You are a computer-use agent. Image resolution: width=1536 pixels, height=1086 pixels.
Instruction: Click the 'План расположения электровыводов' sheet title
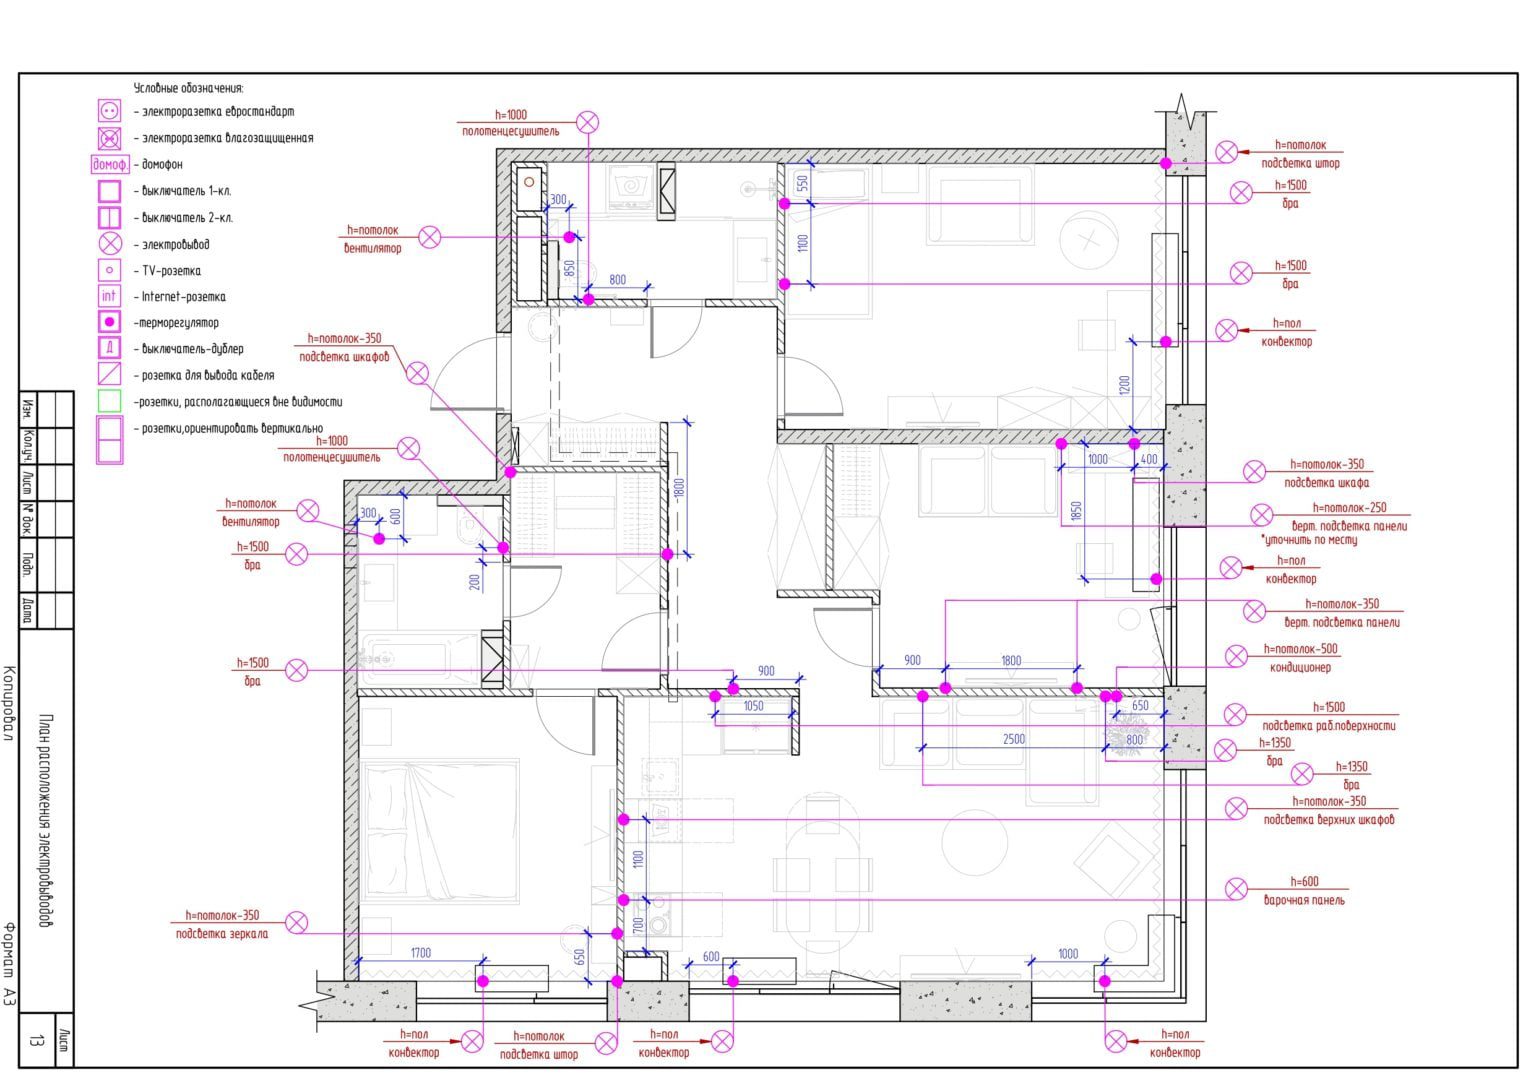coord(45,821)
